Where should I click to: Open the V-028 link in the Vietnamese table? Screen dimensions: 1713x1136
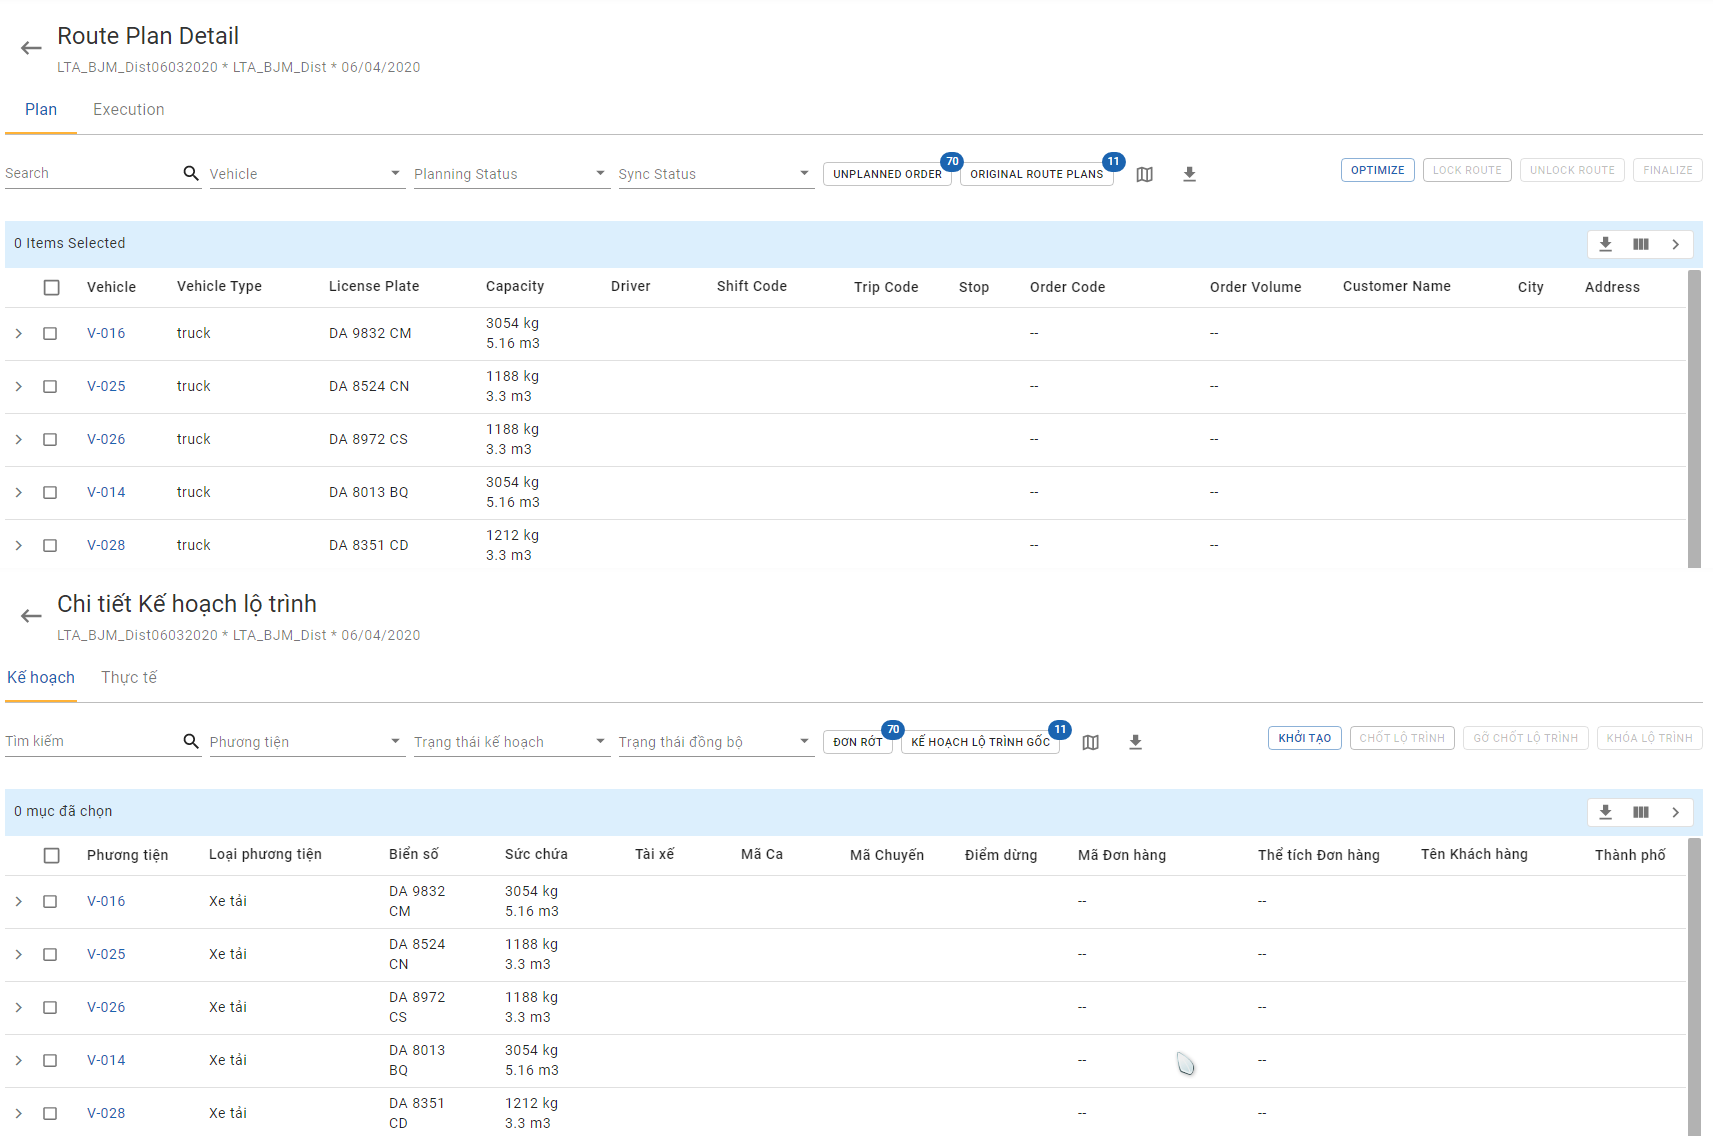106,1113
